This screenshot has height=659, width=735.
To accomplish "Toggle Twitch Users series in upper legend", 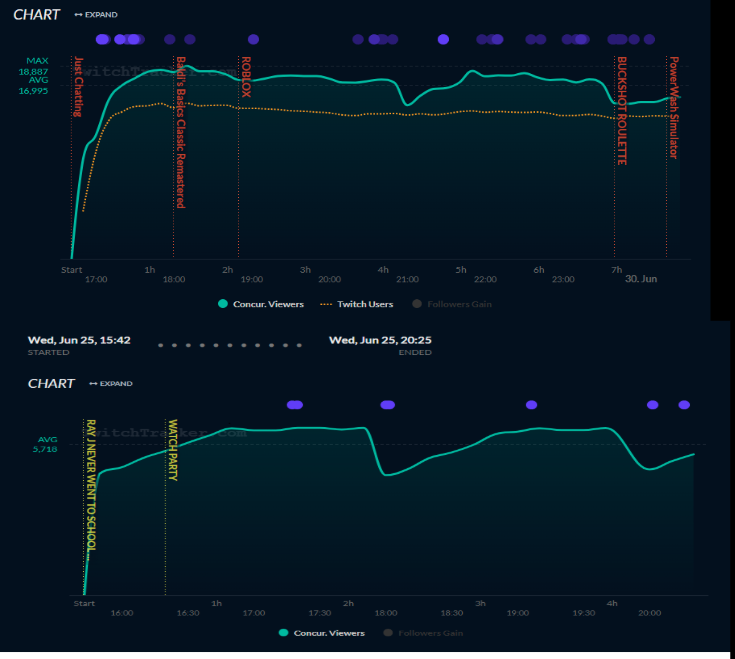I will (x=357, y=304).
